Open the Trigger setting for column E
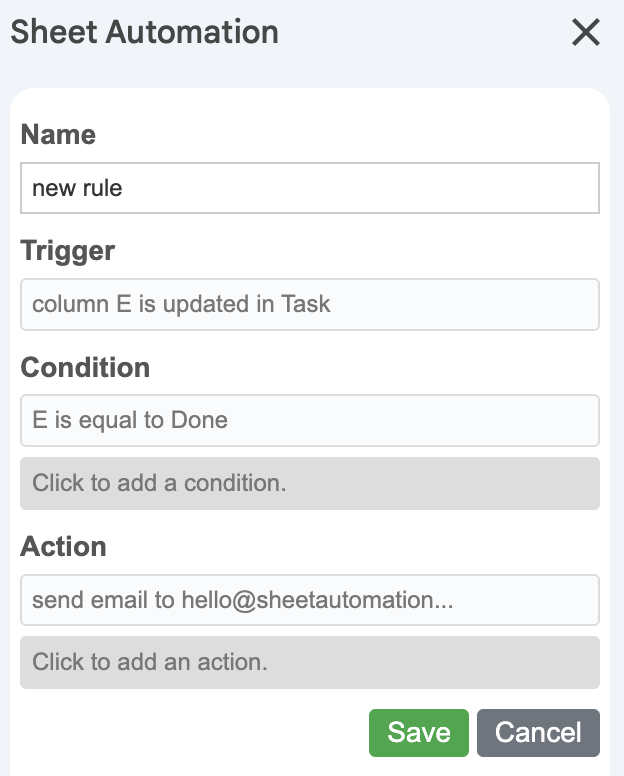 pyautogui.click(x=310, y=304)
